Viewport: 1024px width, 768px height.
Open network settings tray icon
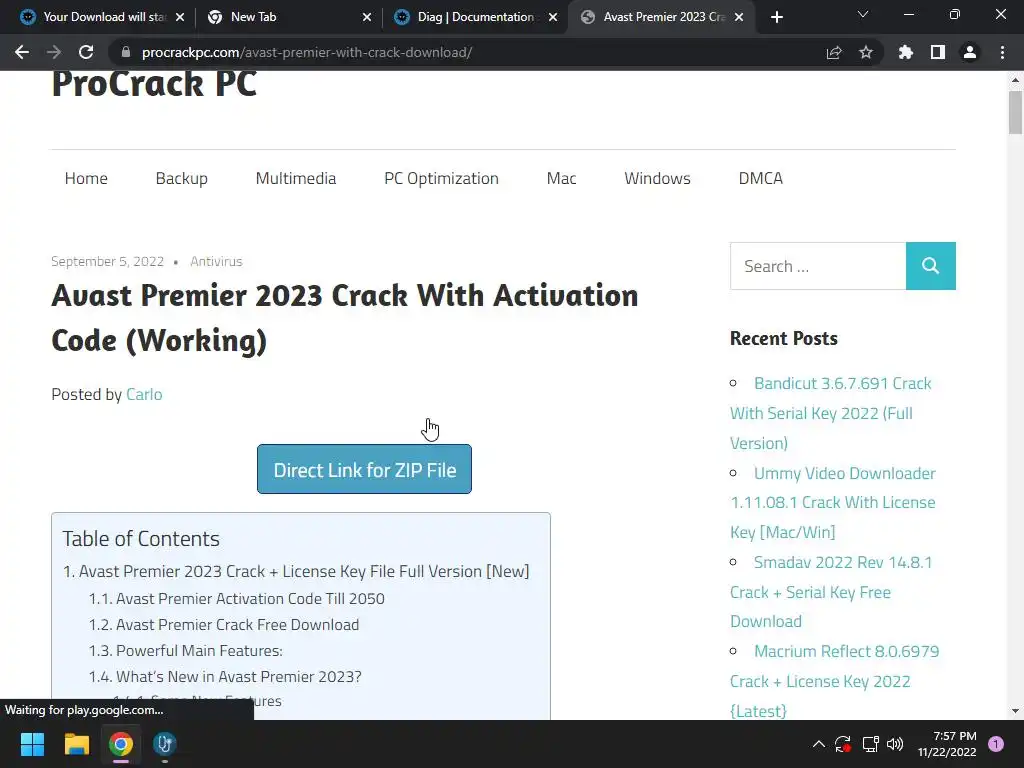tap(870, 744)
